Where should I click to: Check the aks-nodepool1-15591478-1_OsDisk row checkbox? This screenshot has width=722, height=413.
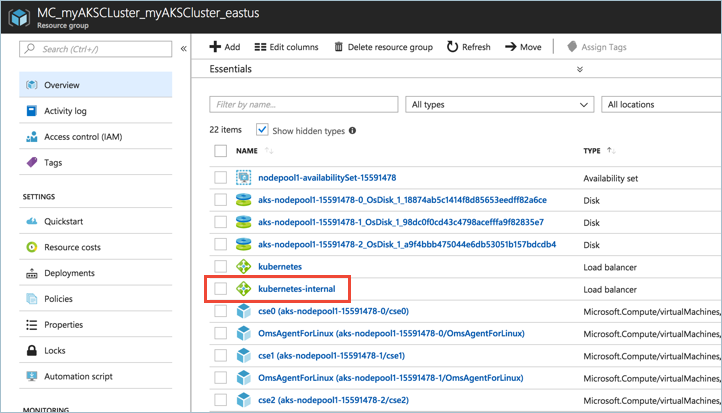(x=221, y=222)
